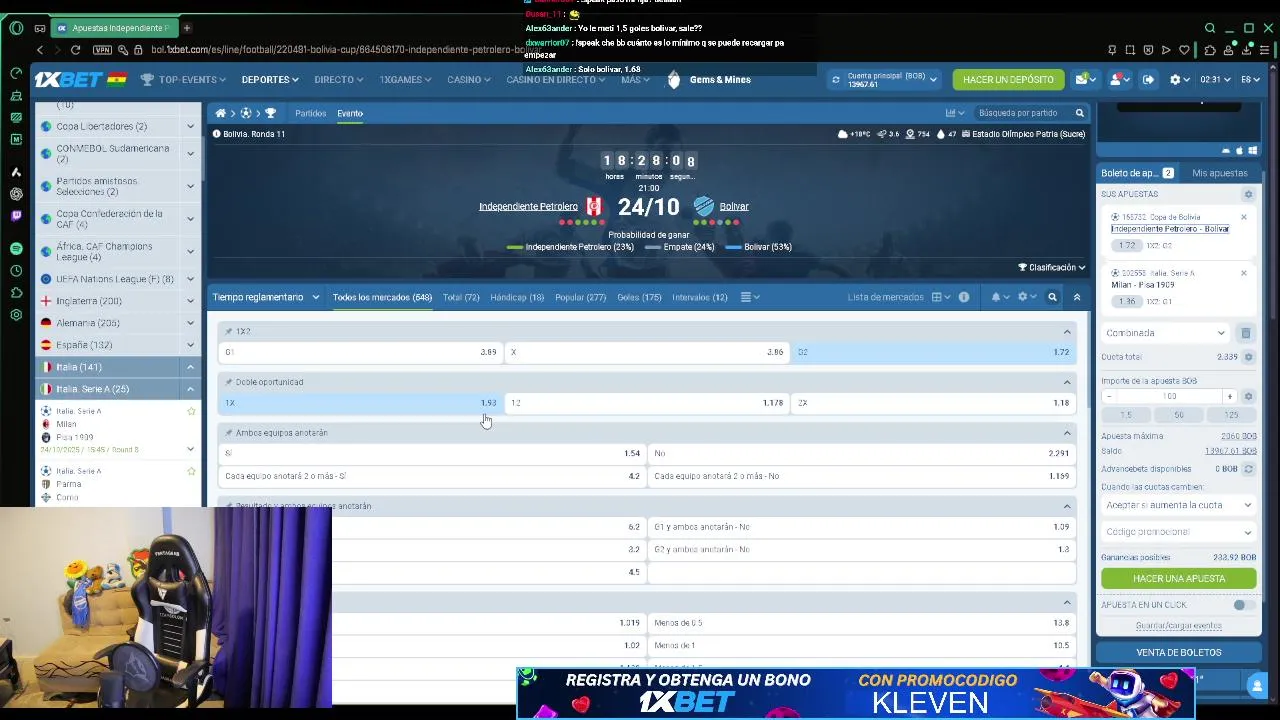Open markets search magnifier icon
1280x720 pixels.
(1052, 297)
